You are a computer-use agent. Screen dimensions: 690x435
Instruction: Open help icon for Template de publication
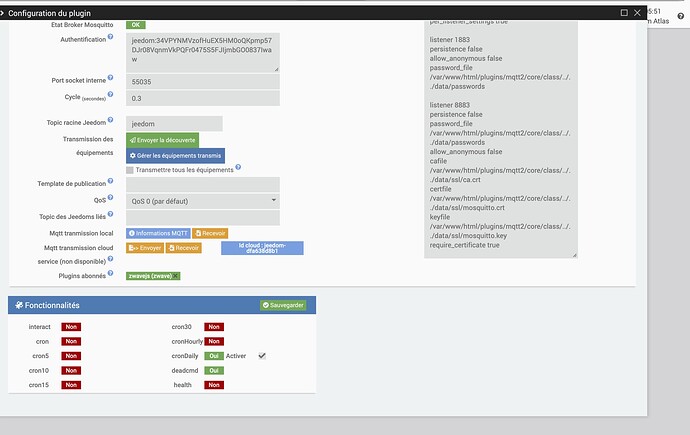pyautogui.click(x=110, y=181)
